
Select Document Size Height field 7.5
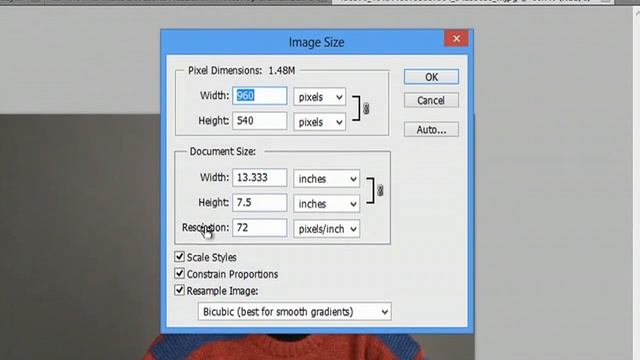[x=260, y=203]
